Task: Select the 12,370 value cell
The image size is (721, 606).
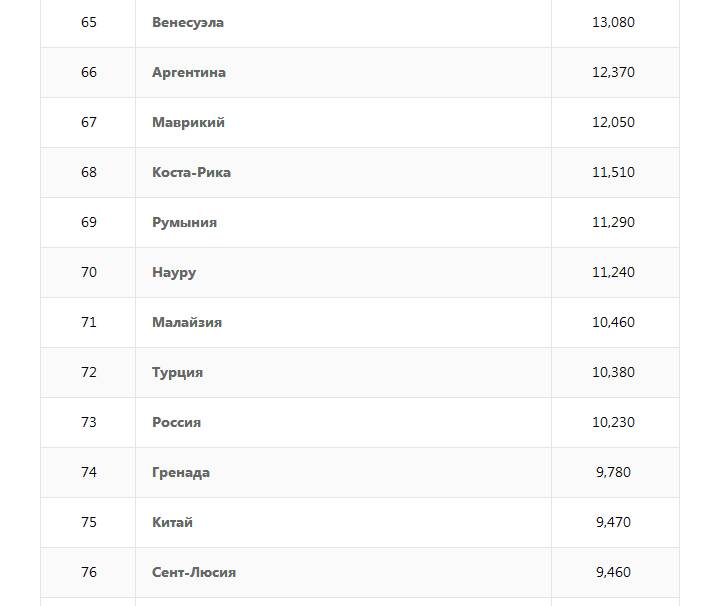Action: tap(613, 72)
